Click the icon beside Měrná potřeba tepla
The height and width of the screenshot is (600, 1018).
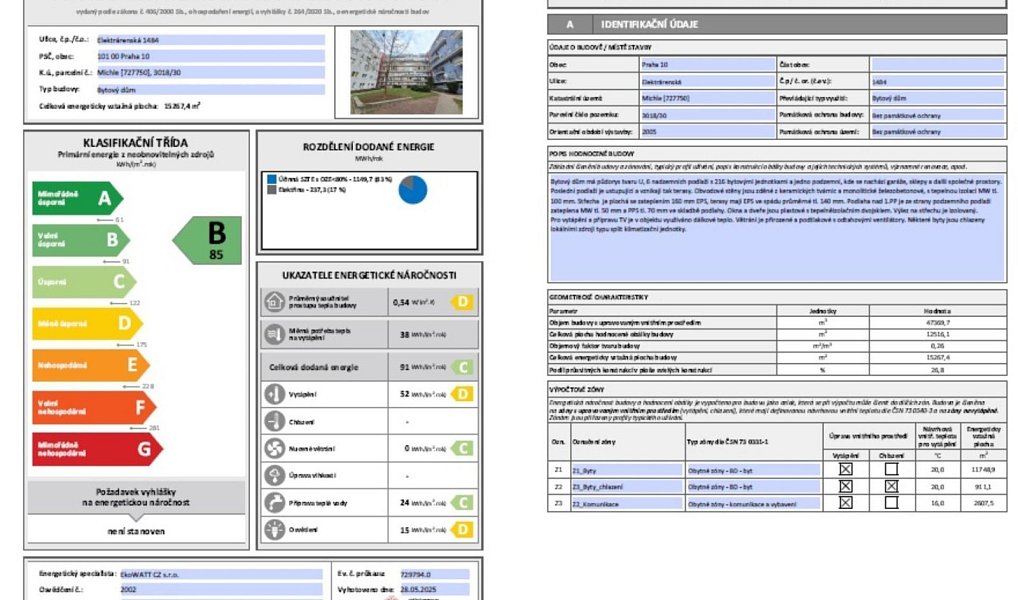click(x=275, y=334)
